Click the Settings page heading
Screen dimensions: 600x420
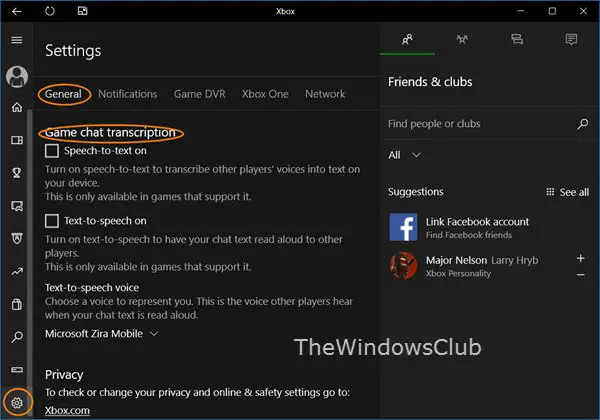(x=73, y=50)
